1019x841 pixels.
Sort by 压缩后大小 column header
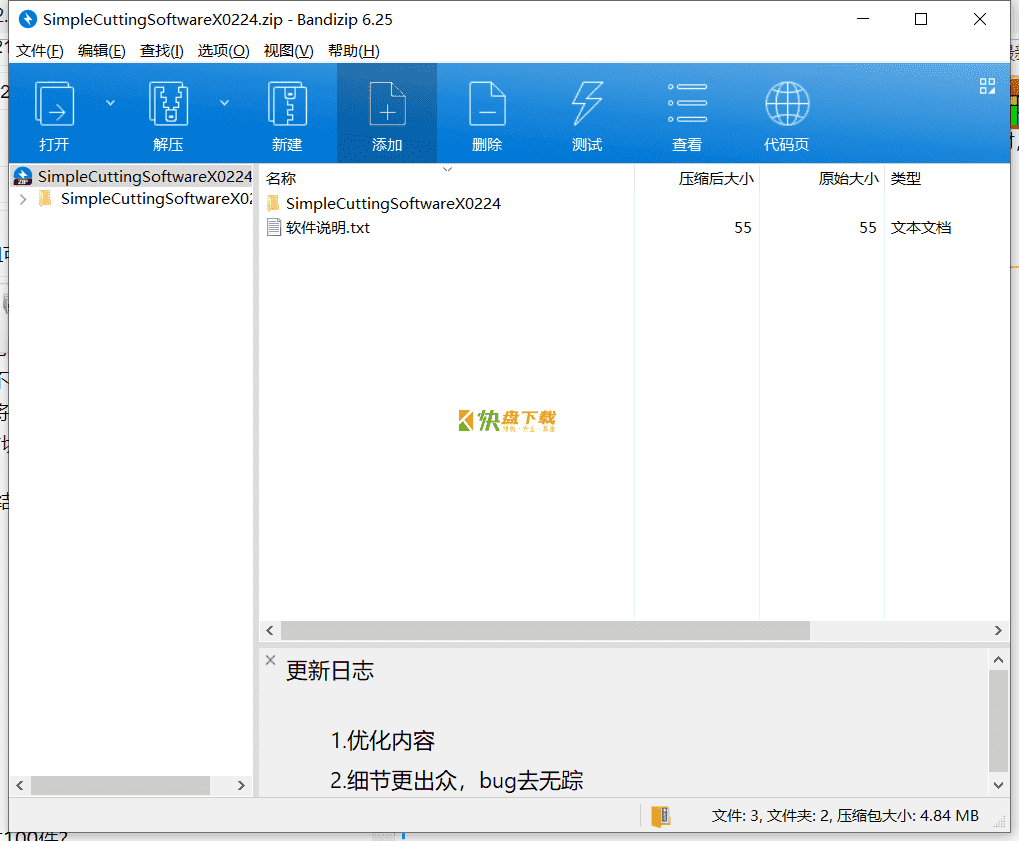point(716,179)
